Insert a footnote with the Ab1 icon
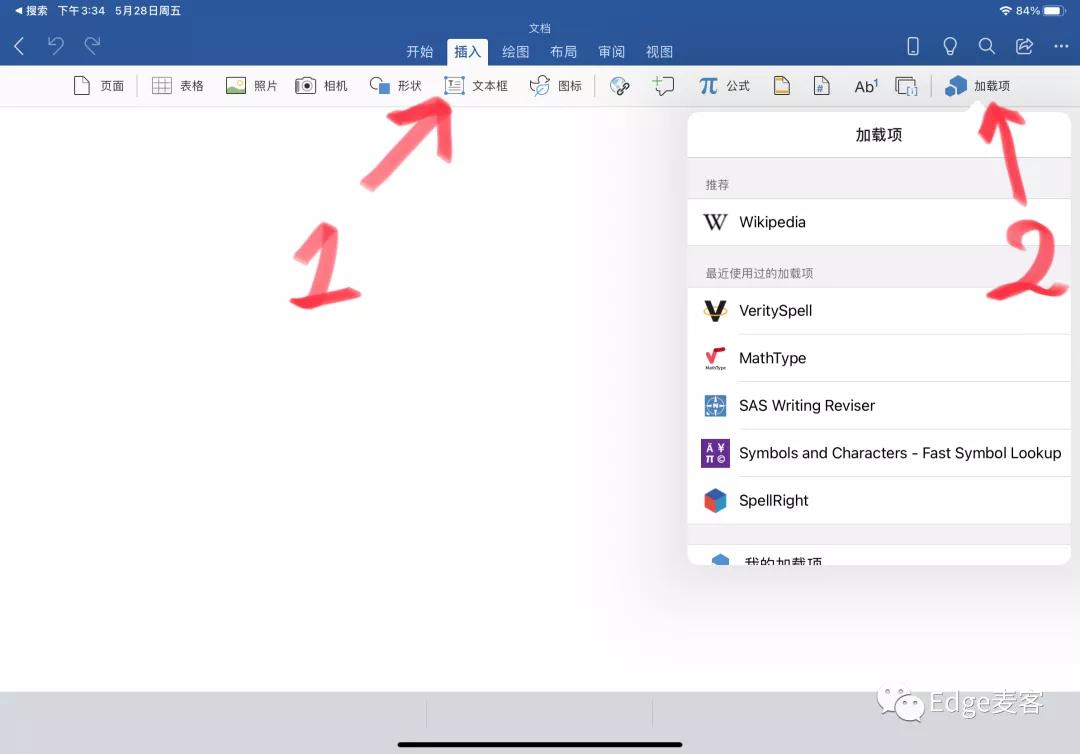This screenshot has height=754, width=1080. 864,85
